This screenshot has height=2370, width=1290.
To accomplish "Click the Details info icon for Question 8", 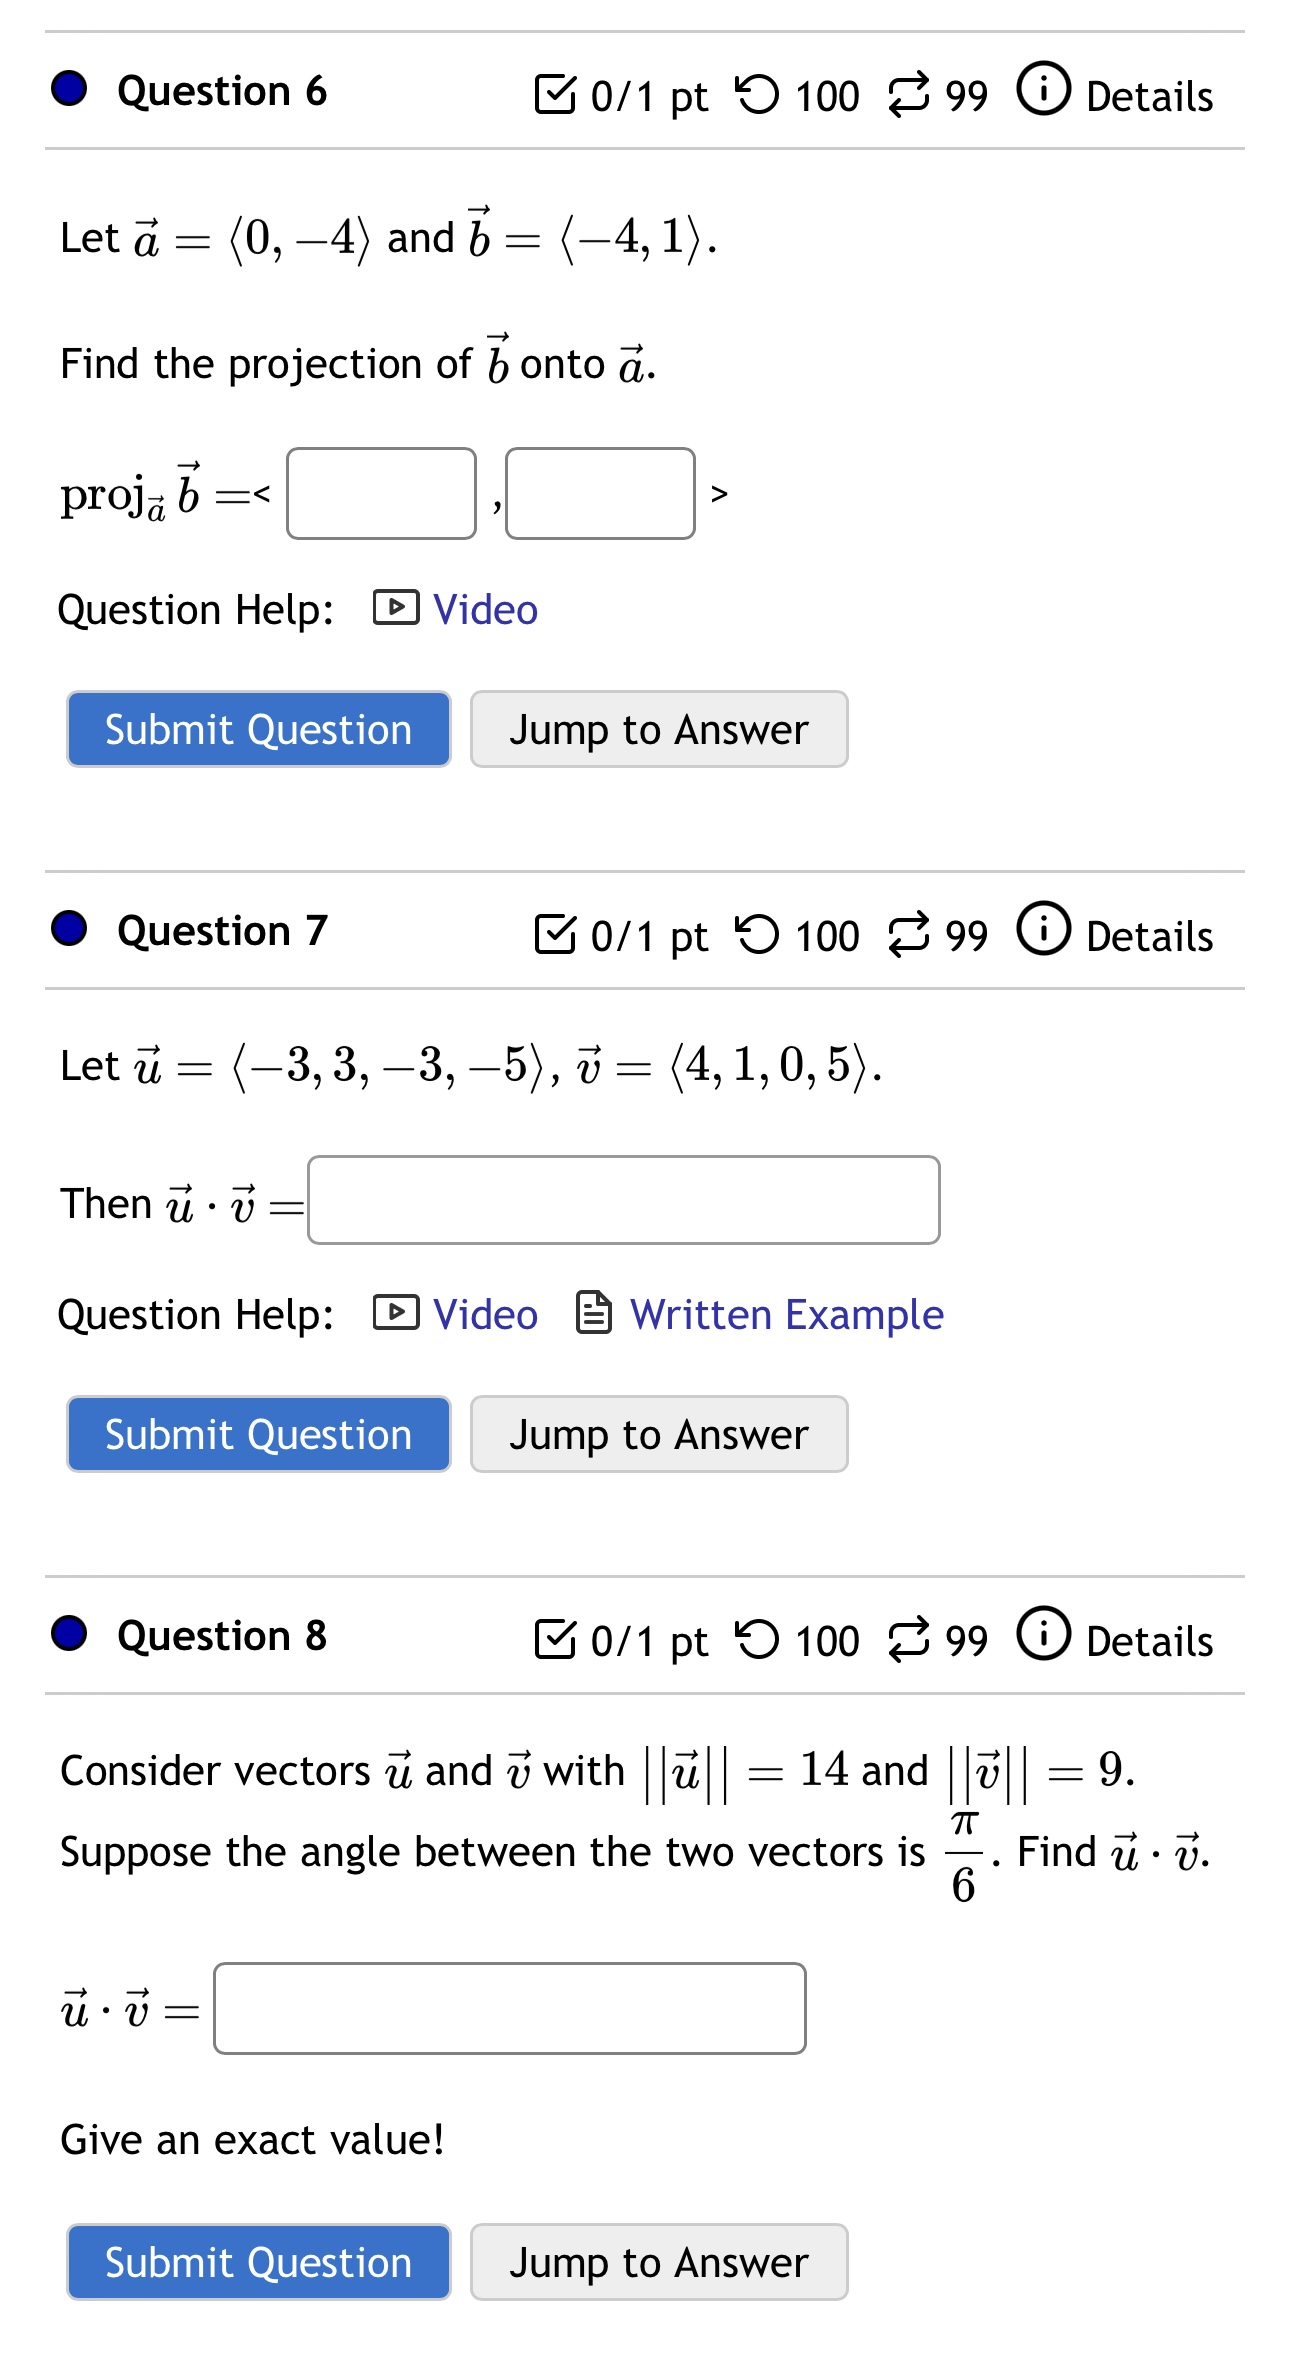I will click(x=1043, y=1635).
